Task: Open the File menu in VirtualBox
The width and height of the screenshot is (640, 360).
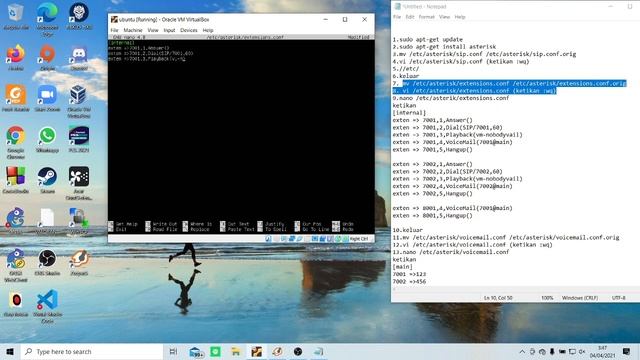Action: 115,30
